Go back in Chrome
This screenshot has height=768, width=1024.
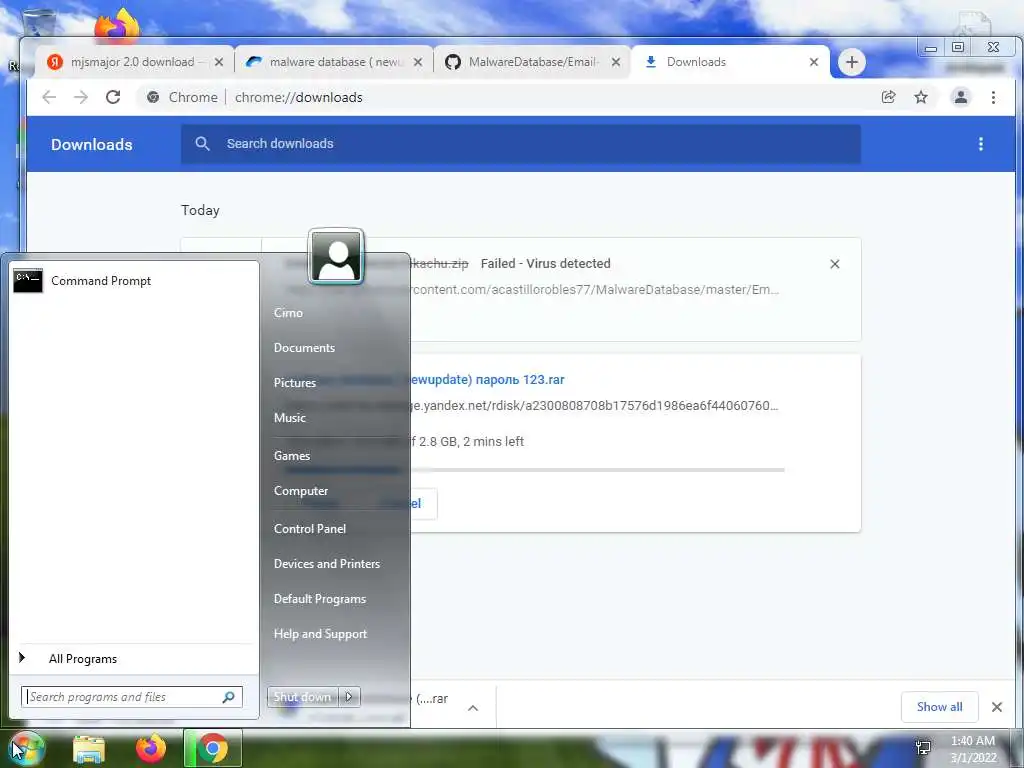(49, 97)
